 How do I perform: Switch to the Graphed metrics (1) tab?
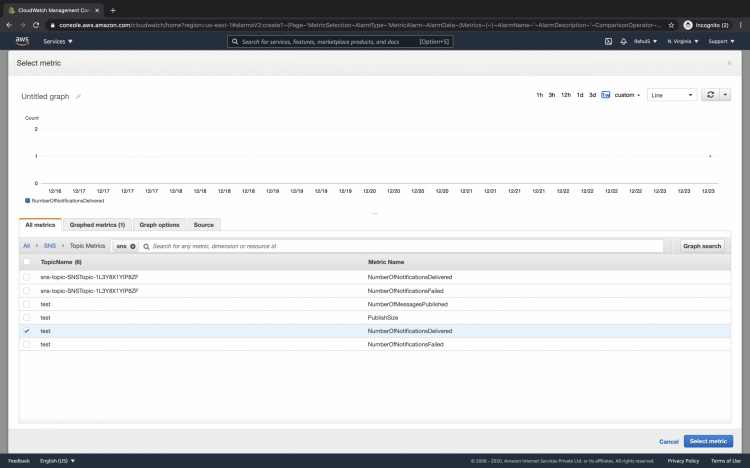[97, 225]
